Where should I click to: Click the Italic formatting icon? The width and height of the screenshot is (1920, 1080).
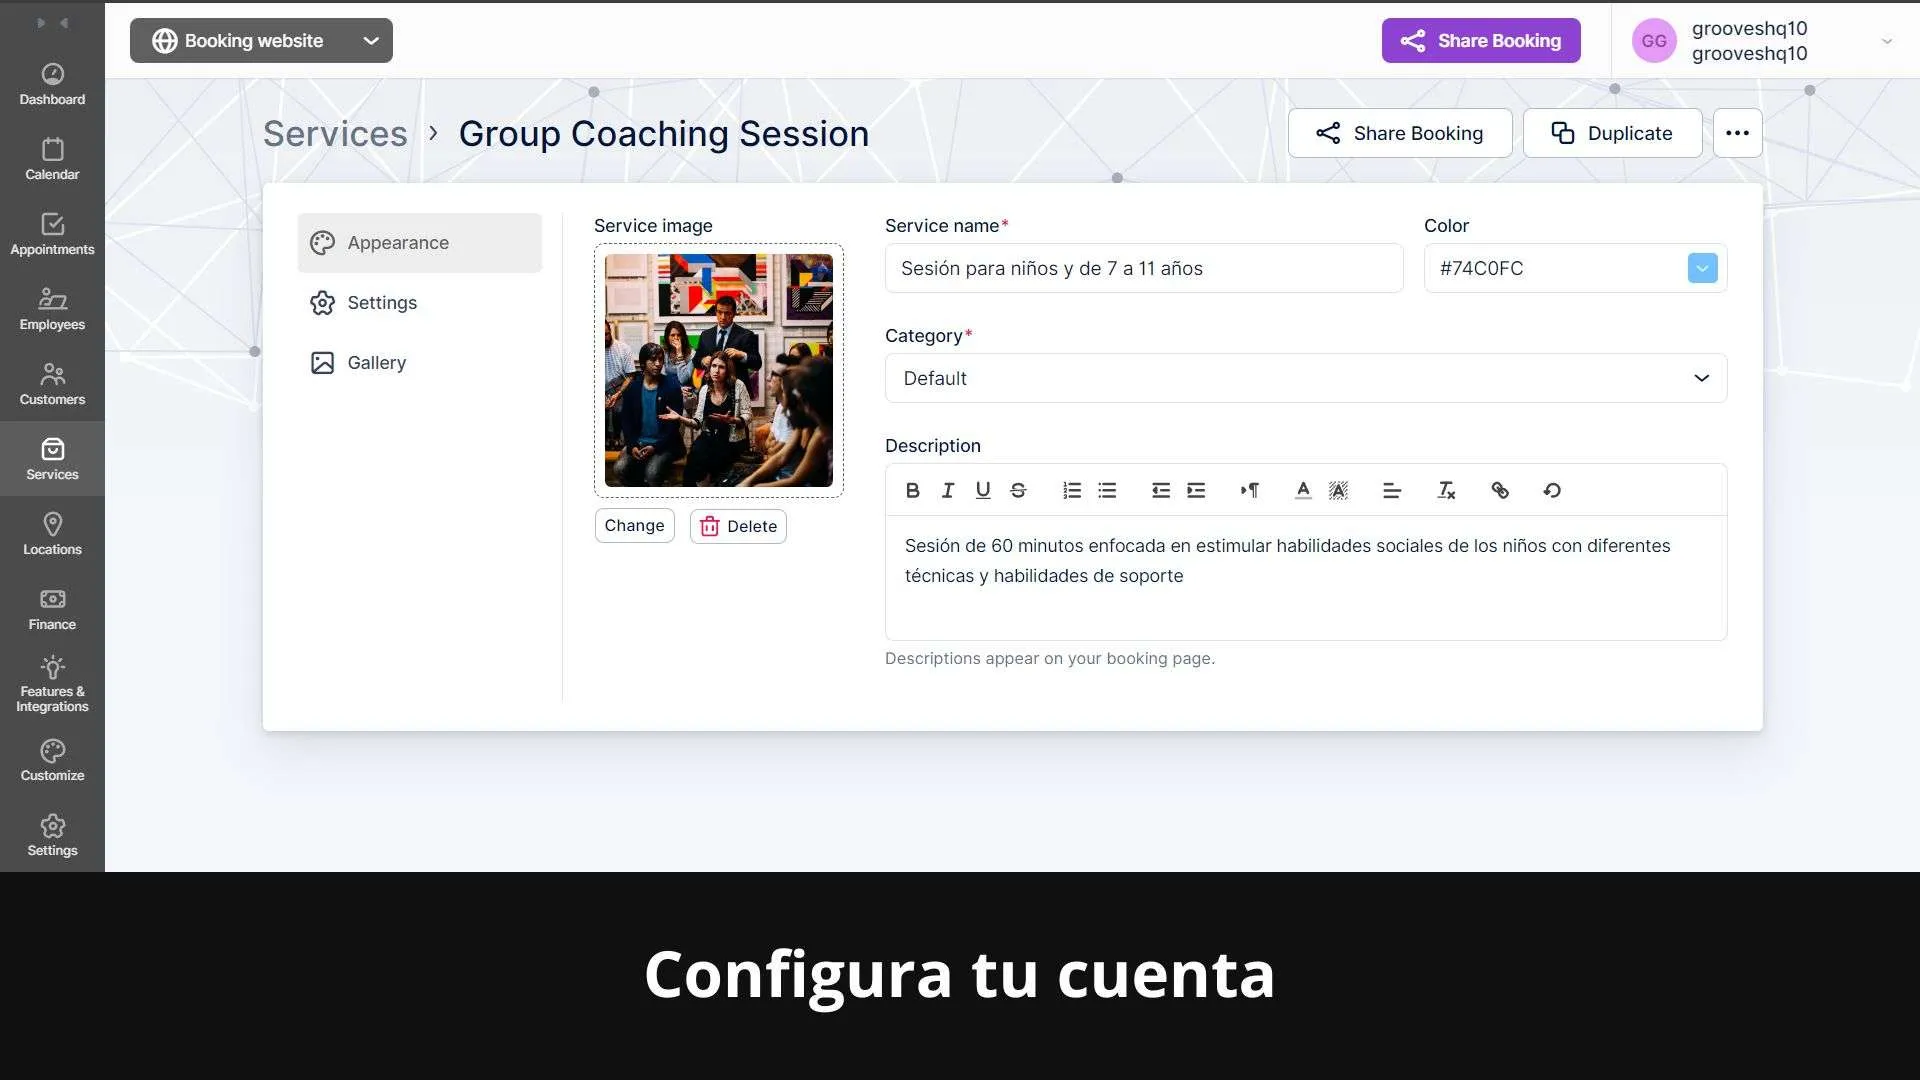coord(947,491)
